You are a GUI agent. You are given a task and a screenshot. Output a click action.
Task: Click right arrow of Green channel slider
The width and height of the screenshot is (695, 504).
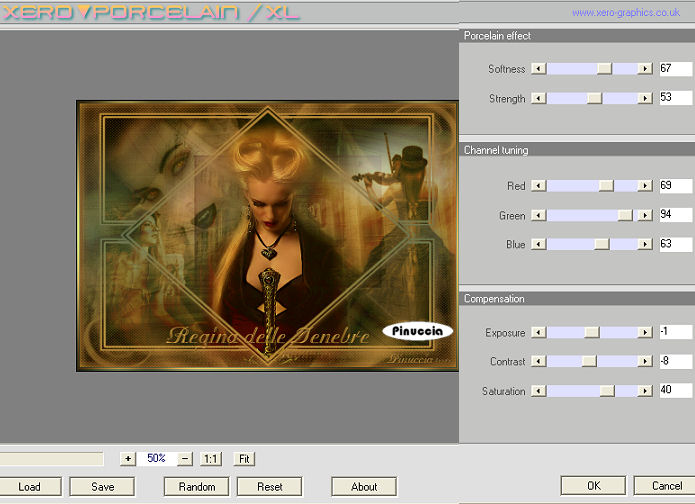click(645, 215)
